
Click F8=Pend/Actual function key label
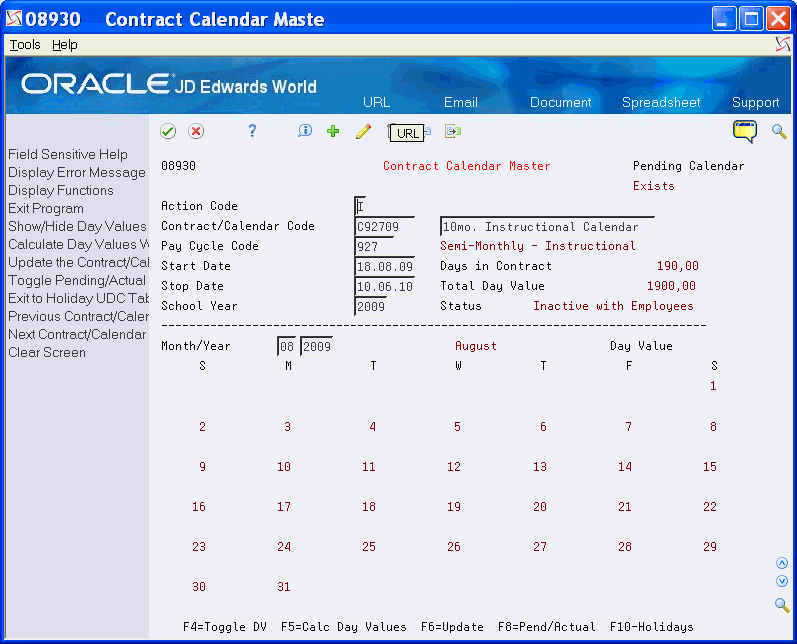tap(546, 627)
